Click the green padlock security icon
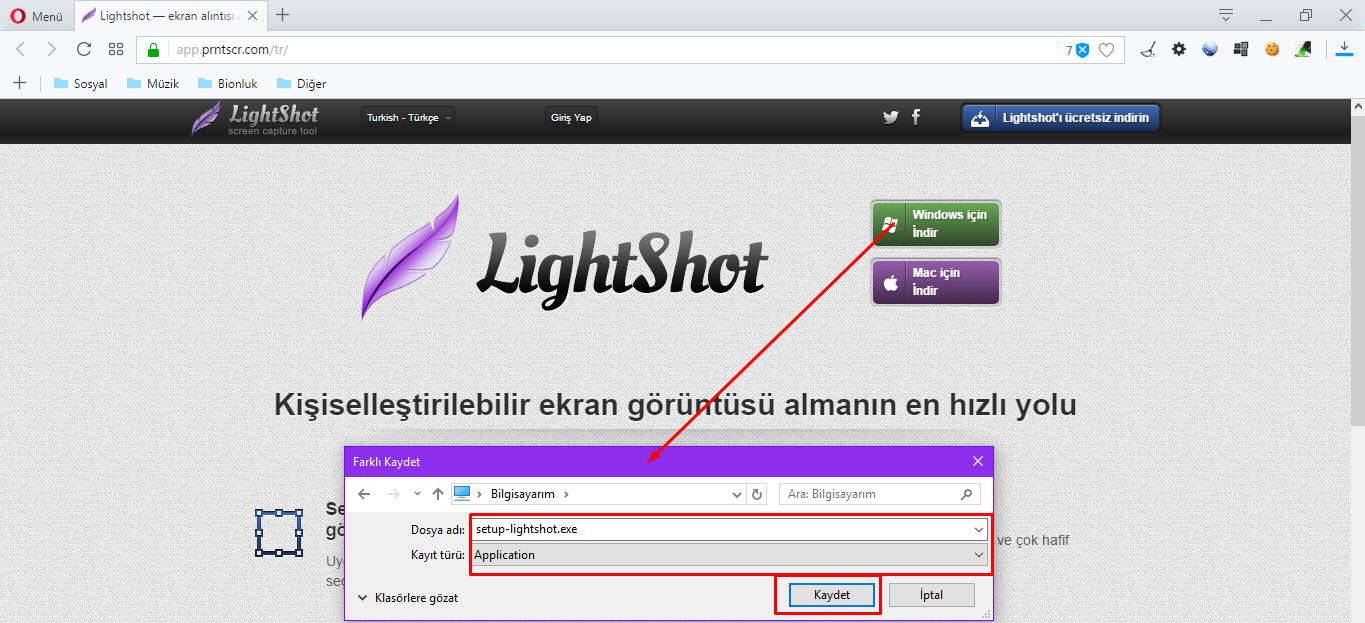Screen dimensions: 1365x623 tap(154, 49)
